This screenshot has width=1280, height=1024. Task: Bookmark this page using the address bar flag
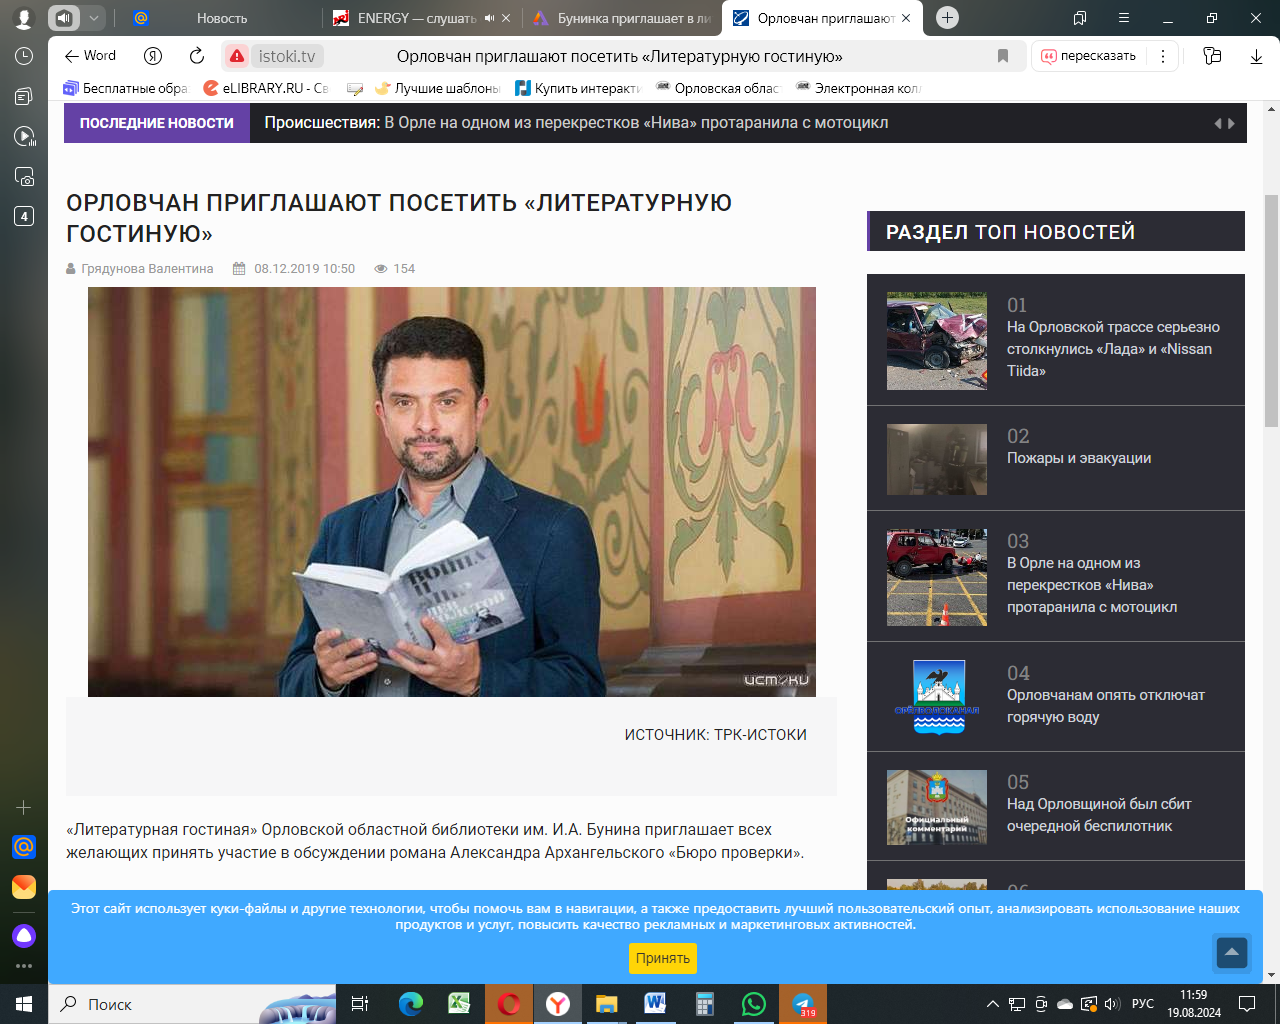pos(1003,56)
